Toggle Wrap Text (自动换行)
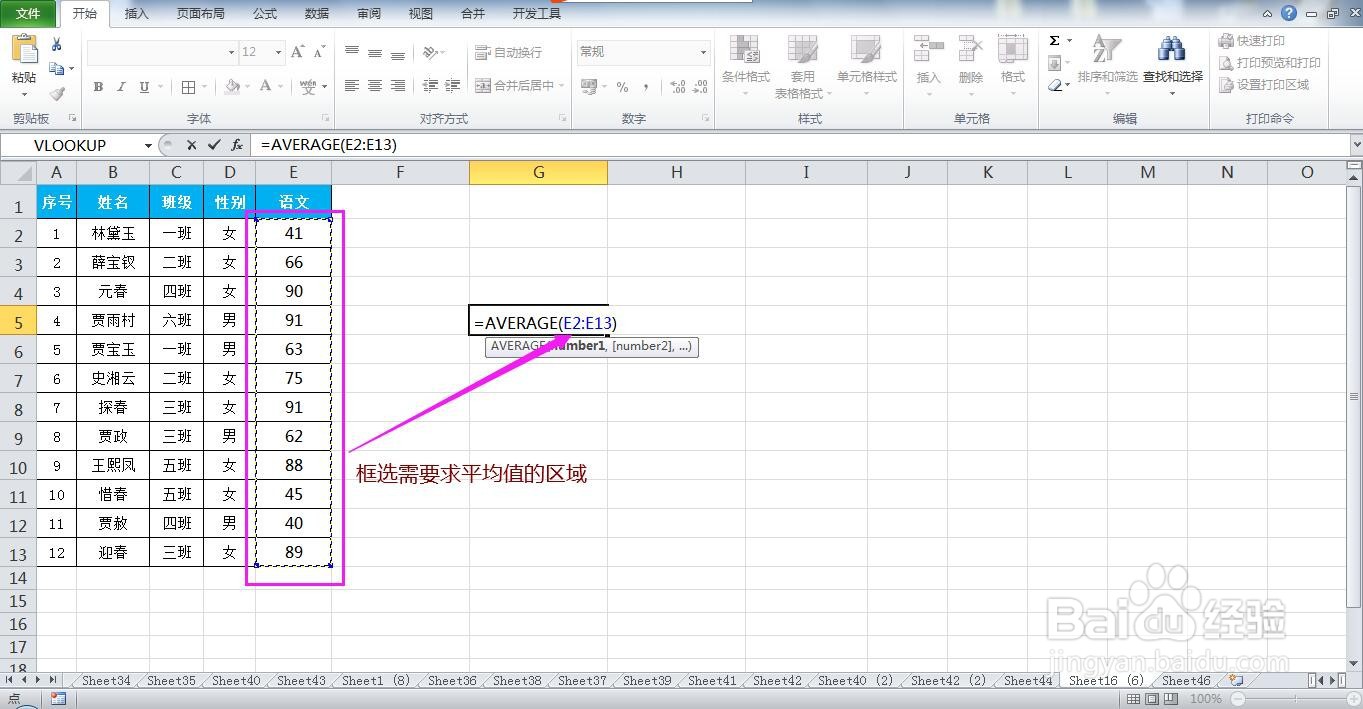The width and height of the screenshot is (1363, 709). click(508, 52)
